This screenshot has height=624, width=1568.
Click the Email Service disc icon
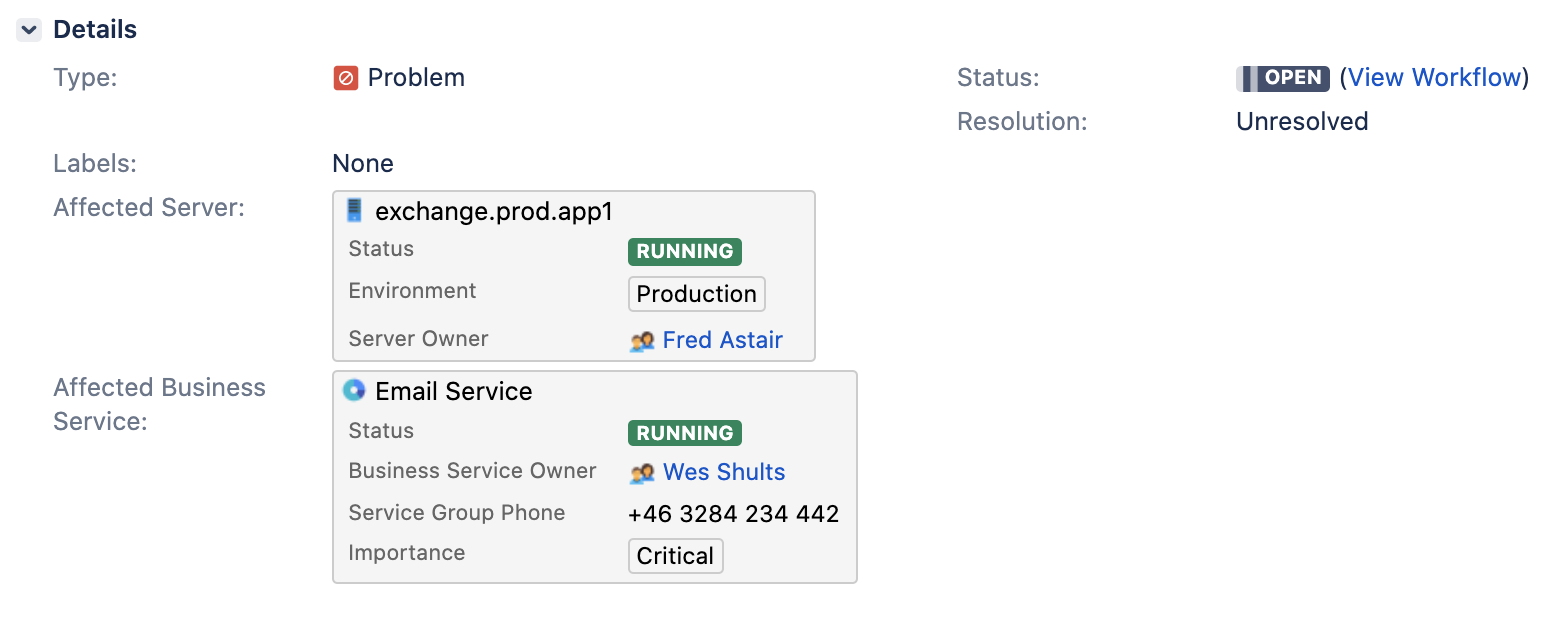[354, 391]
